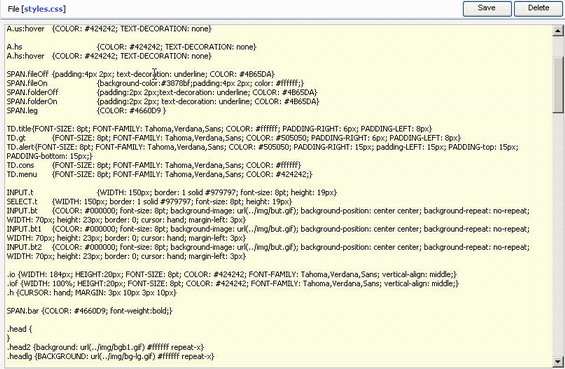The height and width of the screenshot is (369, 565).
Task: Click the scrollbar down arrow
Action: [558, 361]
